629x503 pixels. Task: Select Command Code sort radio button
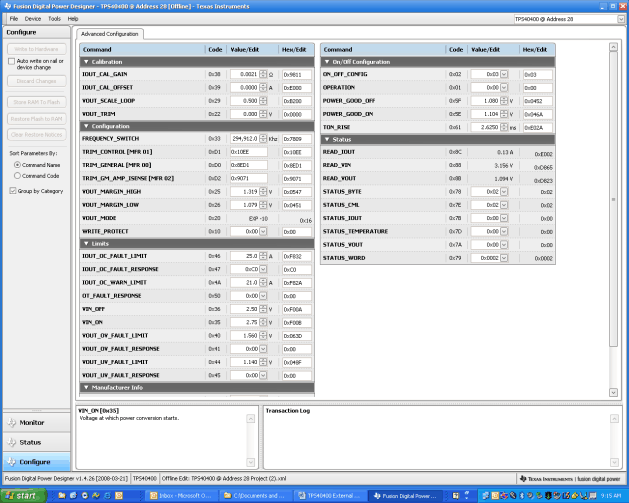(17, 176)
